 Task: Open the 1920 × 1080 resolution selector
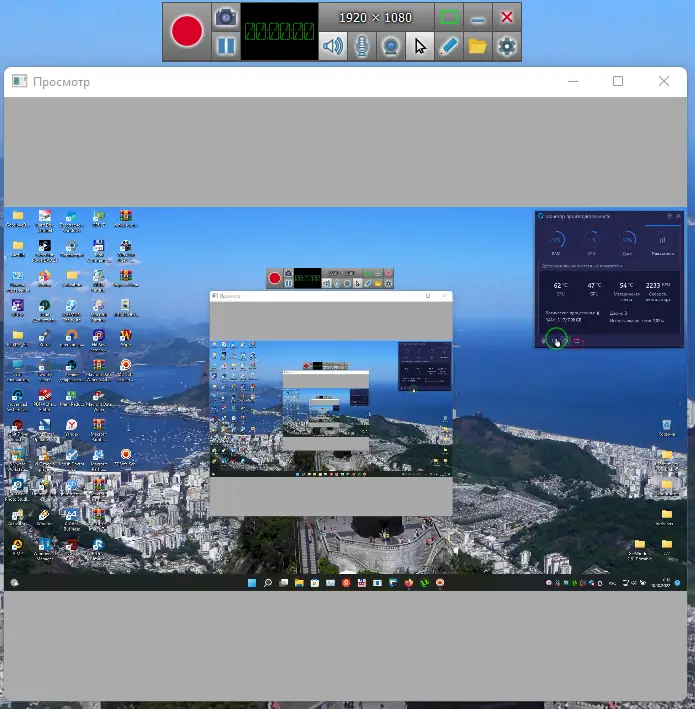click(x=375, y=18)
